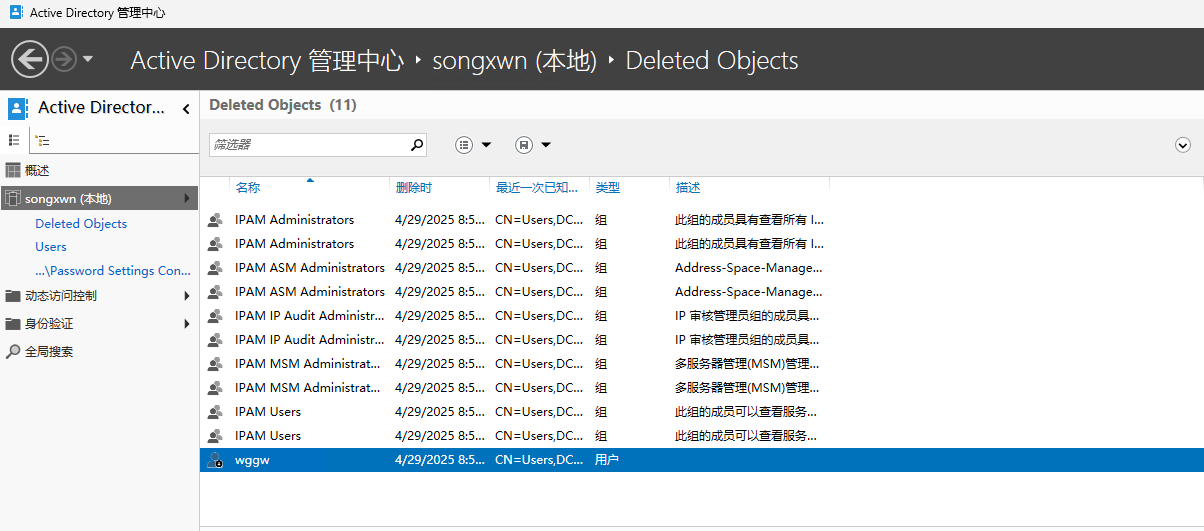
Task: Open the saved queries disk dropdown
Action: click(x=533, y=145)
